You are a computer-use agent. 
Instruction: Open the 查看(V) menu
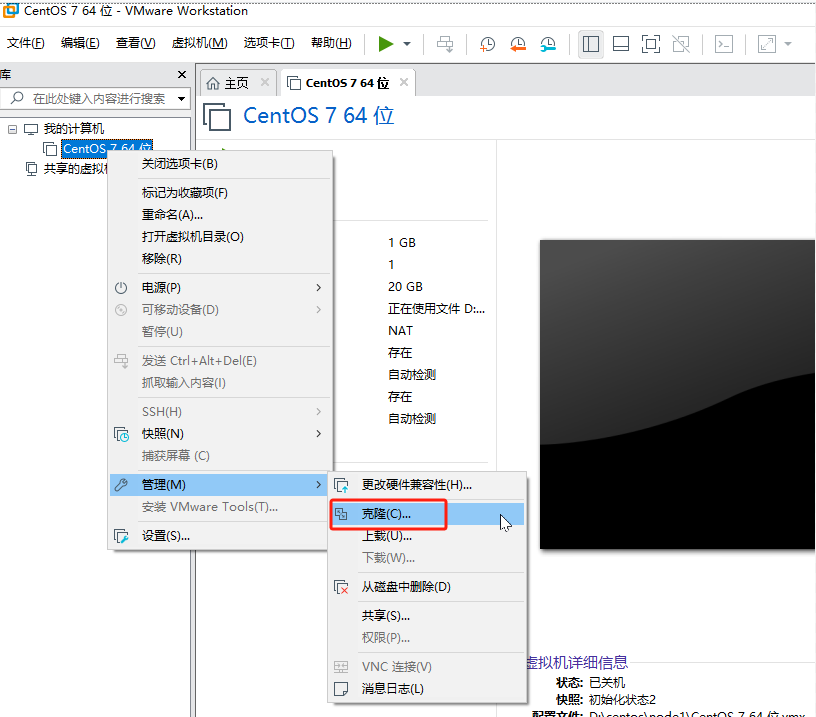pyautogui.click(x=135, y=43)
